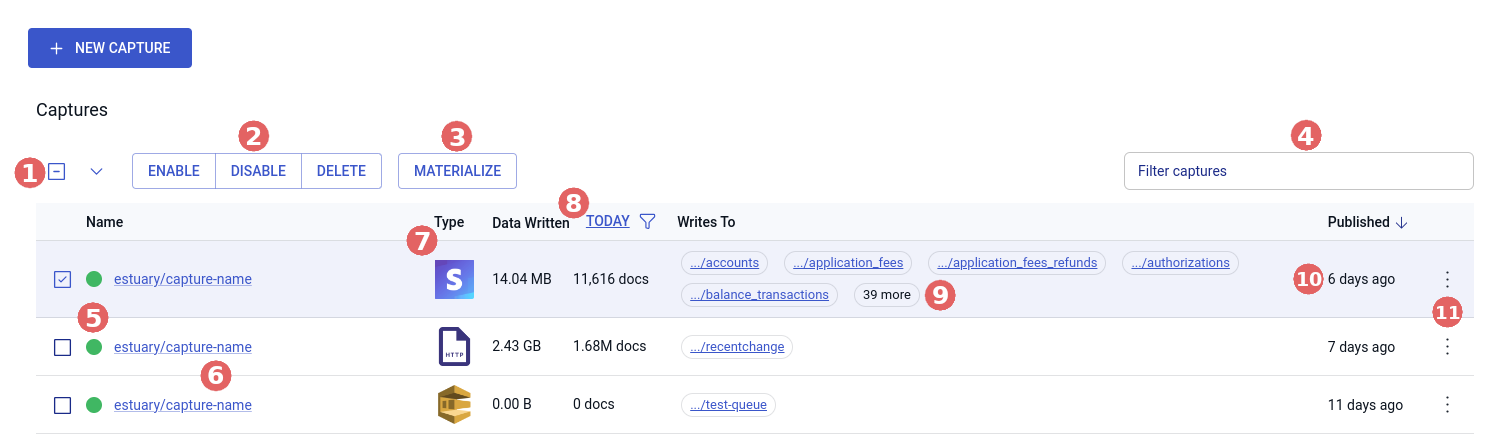Screen dimensions: 1510x437
Task: Click the Amazon SQS connector icon
Action: point(454,405)
